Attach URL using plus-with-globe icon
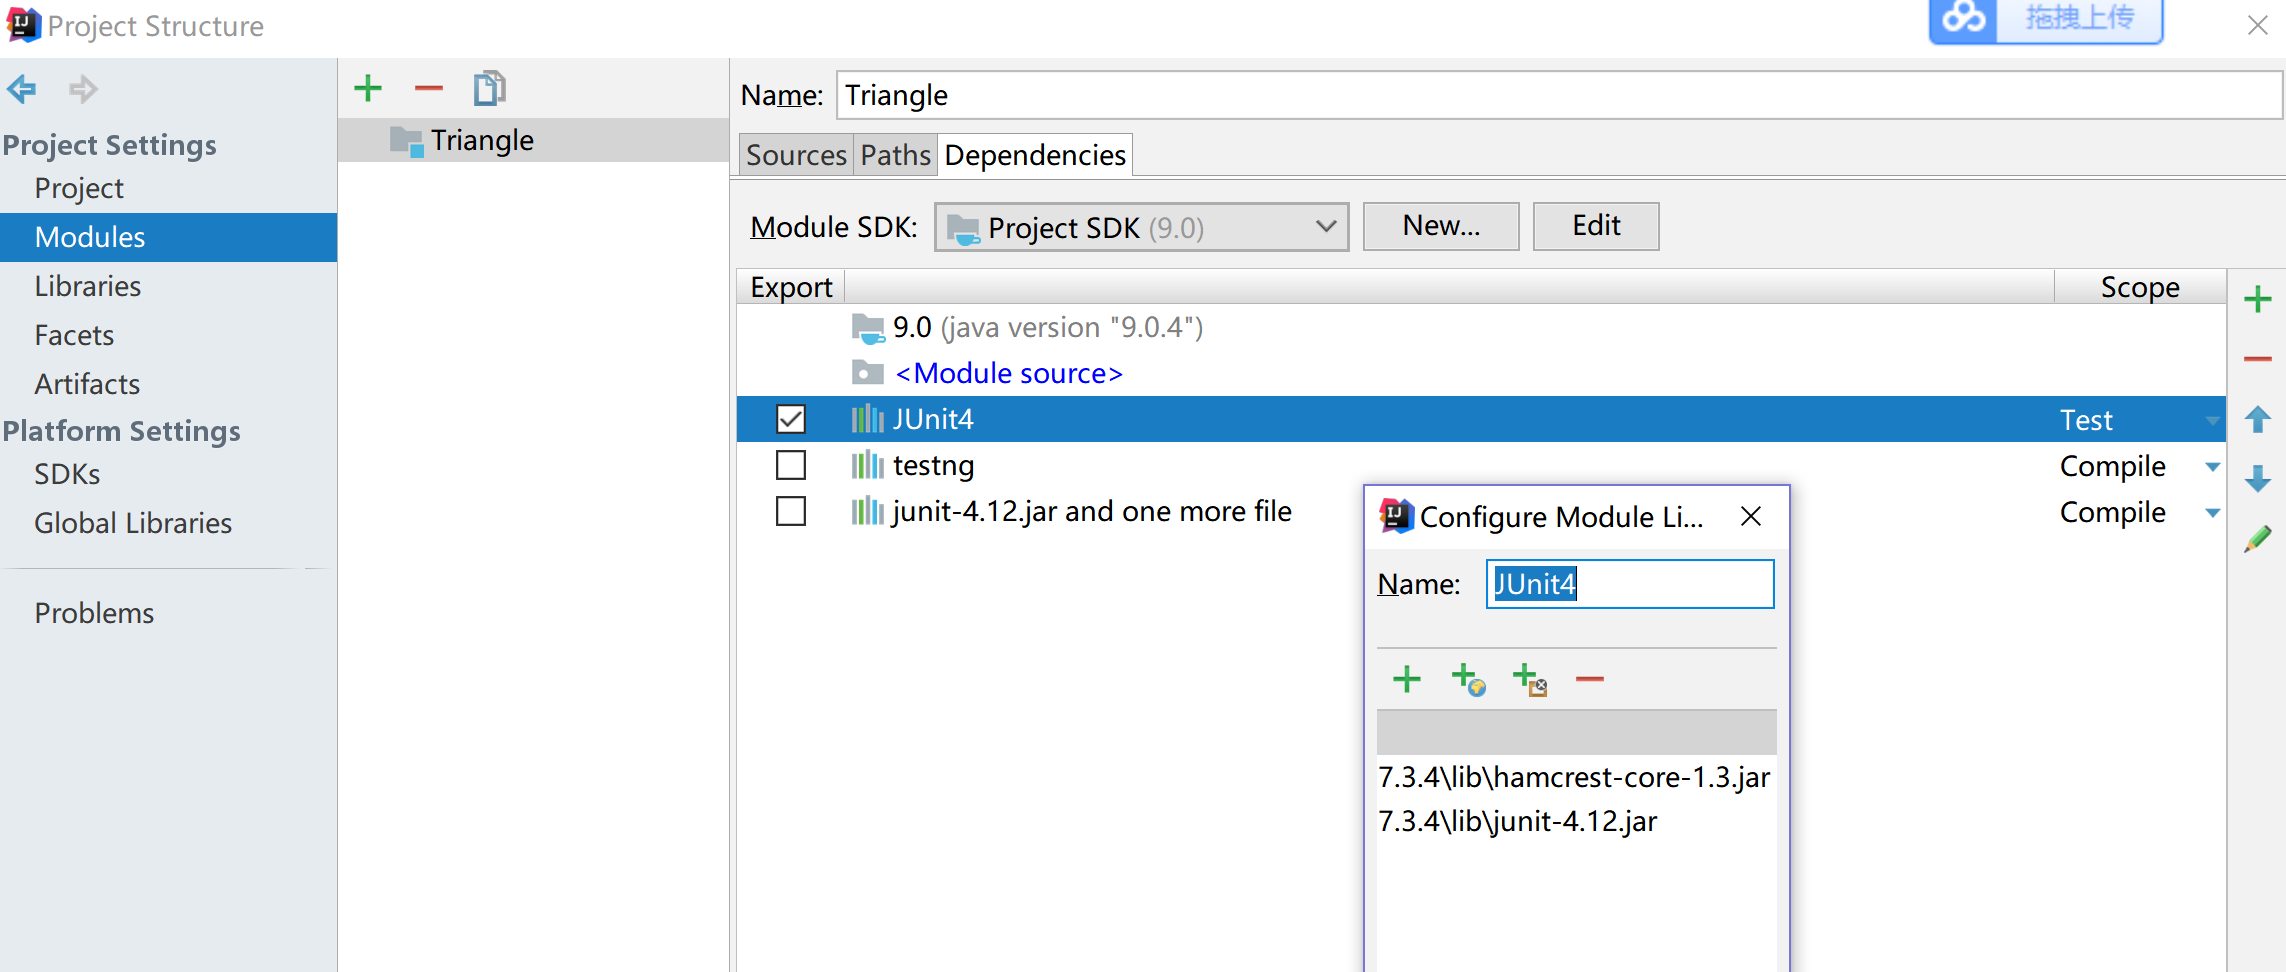The width and height of the screenshot is (2286, 972). point(1468,679)
